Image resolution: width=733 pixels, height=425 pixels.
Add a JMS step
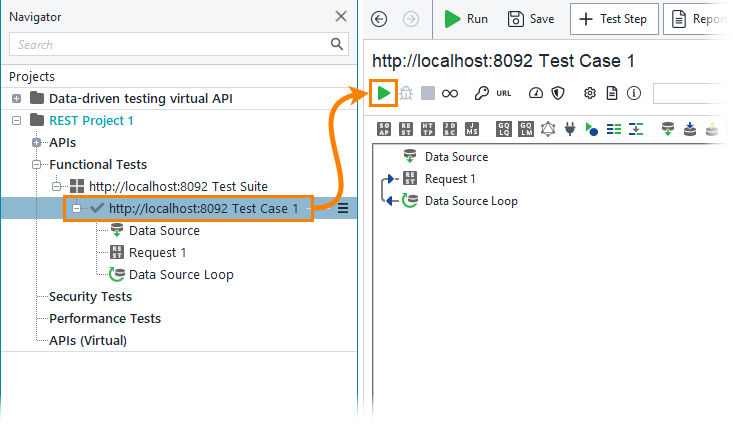click(472, 129)
